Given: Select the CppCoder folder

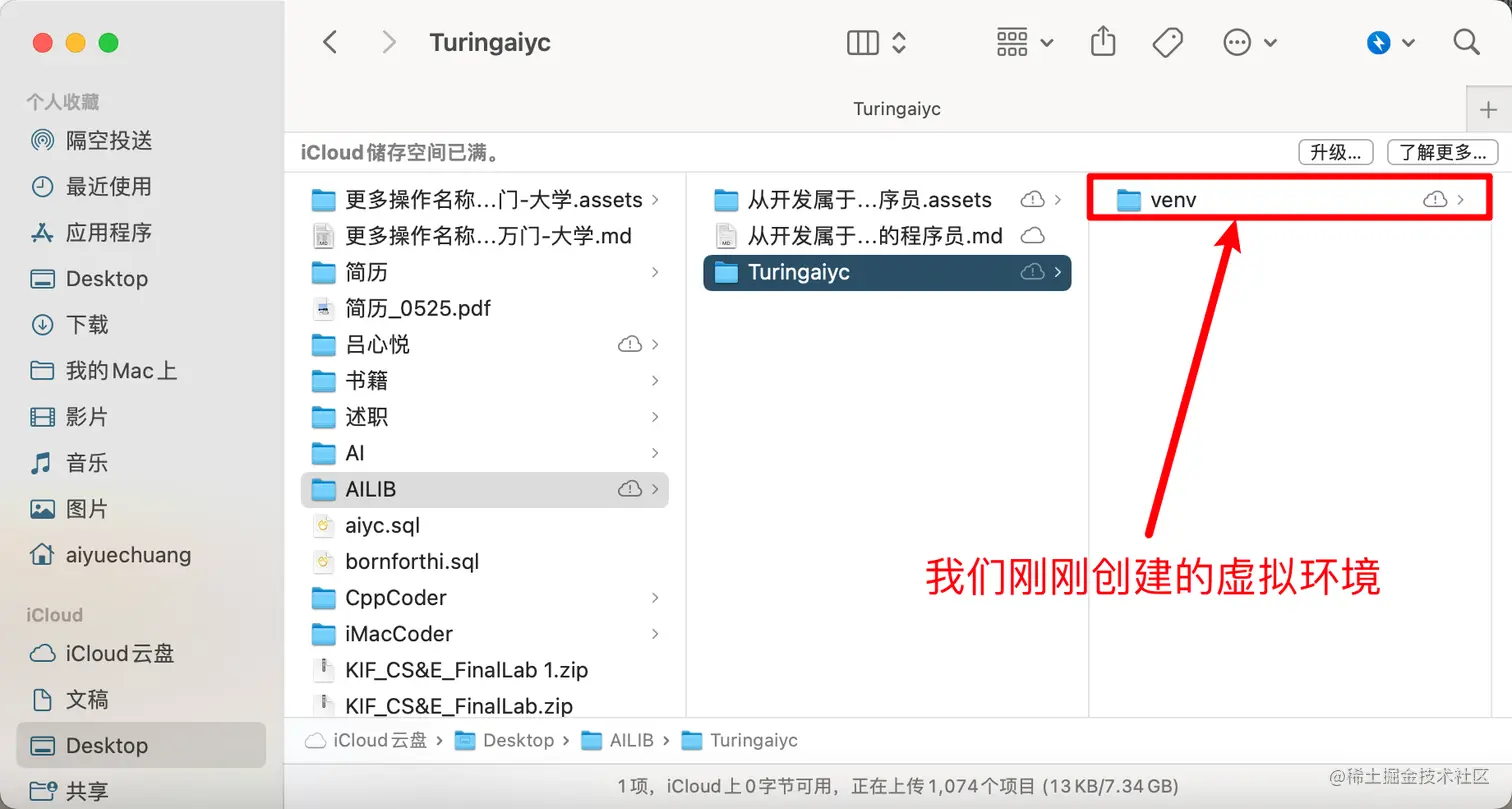Looking at the screenshot, I should [484, 597].
